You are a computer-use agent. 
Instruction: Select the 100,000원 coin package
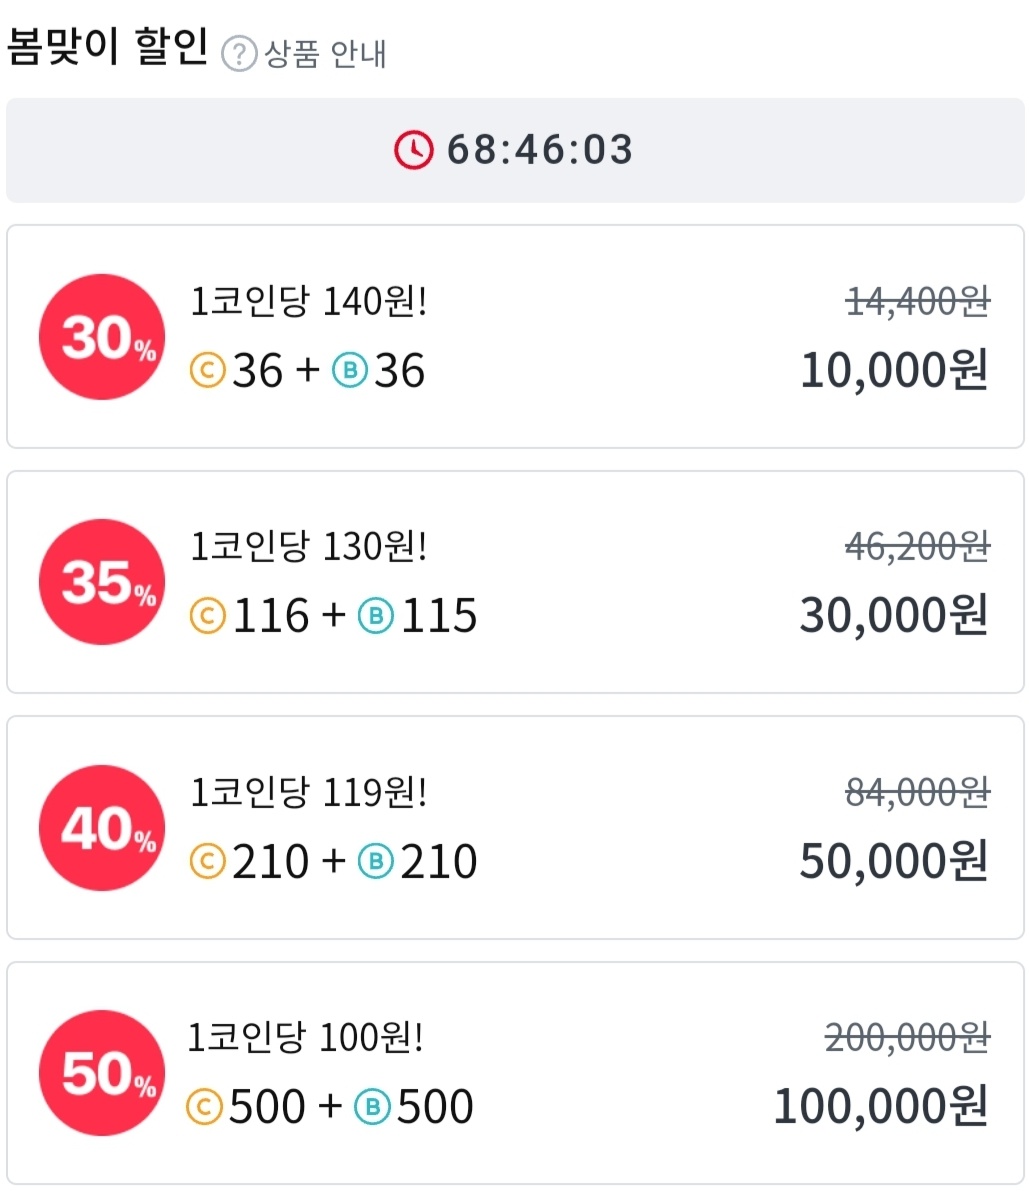pyautogui.click(x=515, y=1073)
